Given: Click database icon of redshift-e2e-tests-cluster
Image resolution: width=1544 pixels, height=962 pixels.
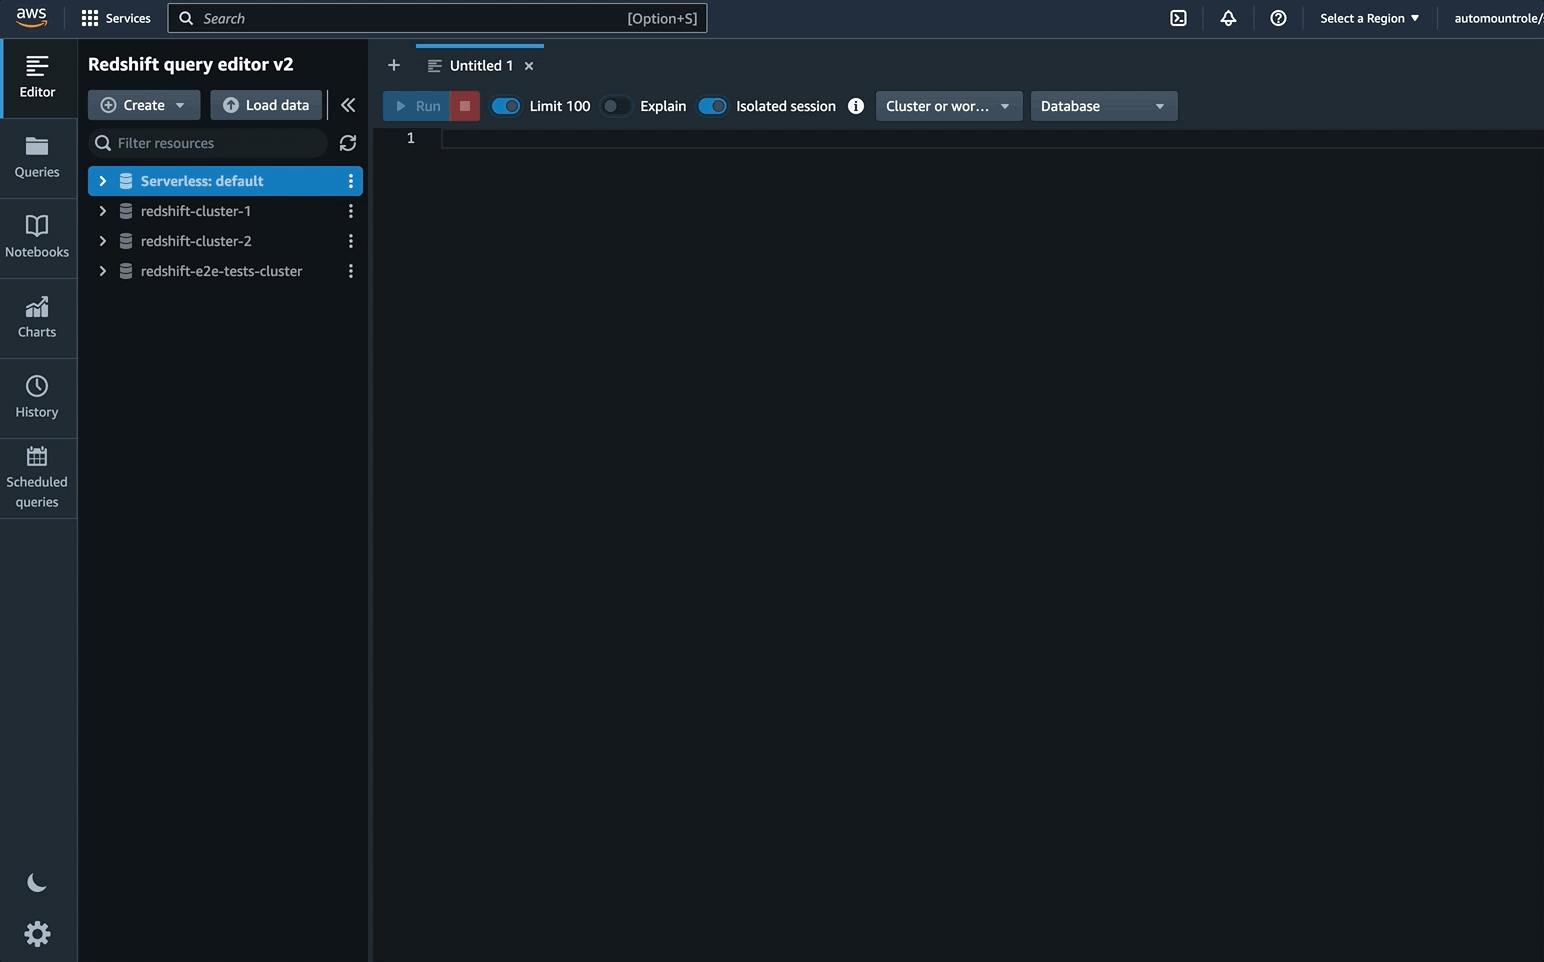Looking at the screenshot, I should pos(126,271).
